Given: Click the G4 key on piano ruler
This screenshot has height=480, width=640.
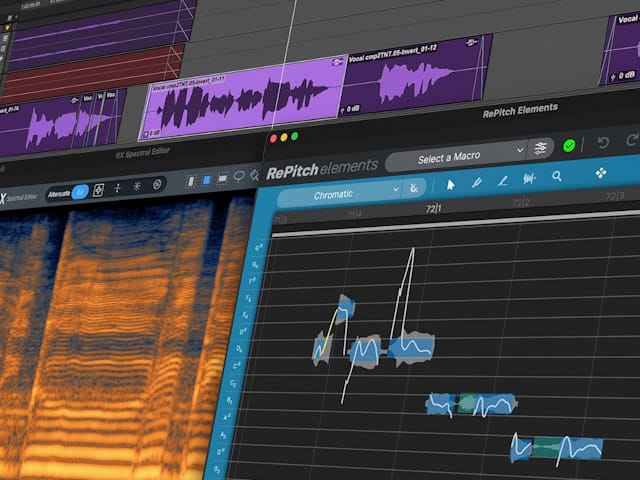Looking at the screenshot, I should click(x=256, y=265).
